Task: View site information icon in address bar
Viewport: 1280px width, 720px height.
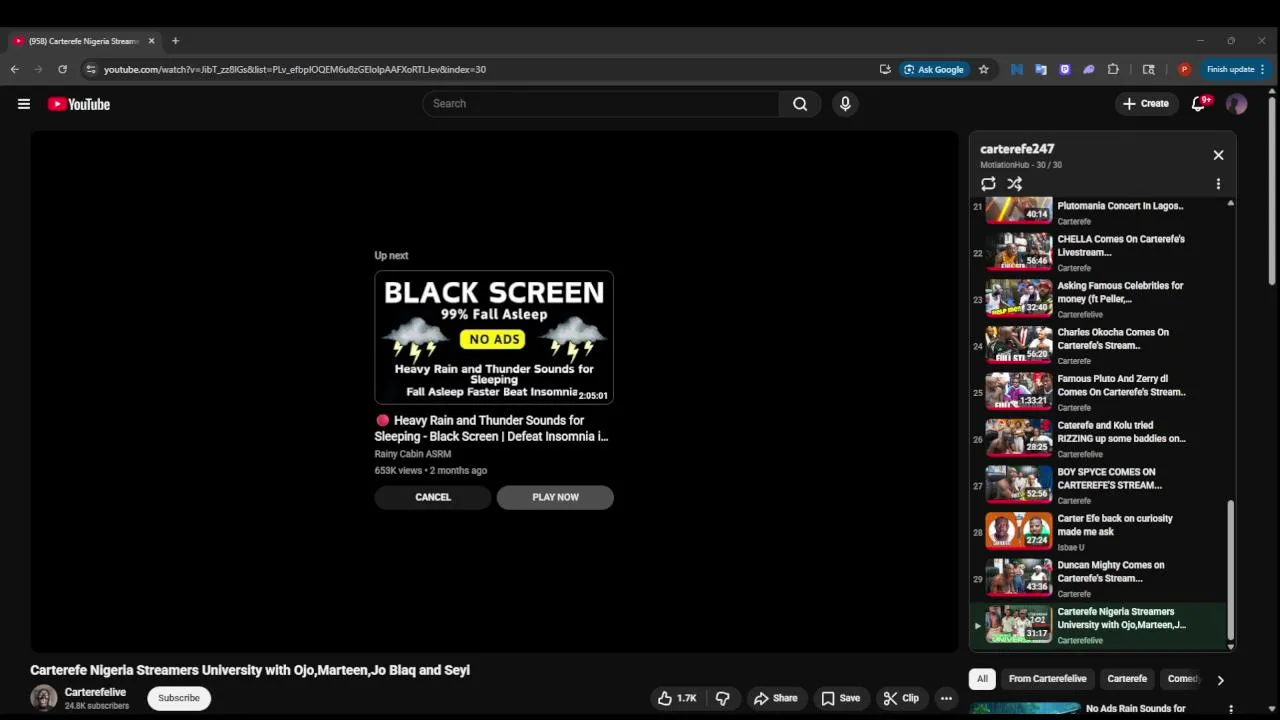Action: (x=90, y=69)
